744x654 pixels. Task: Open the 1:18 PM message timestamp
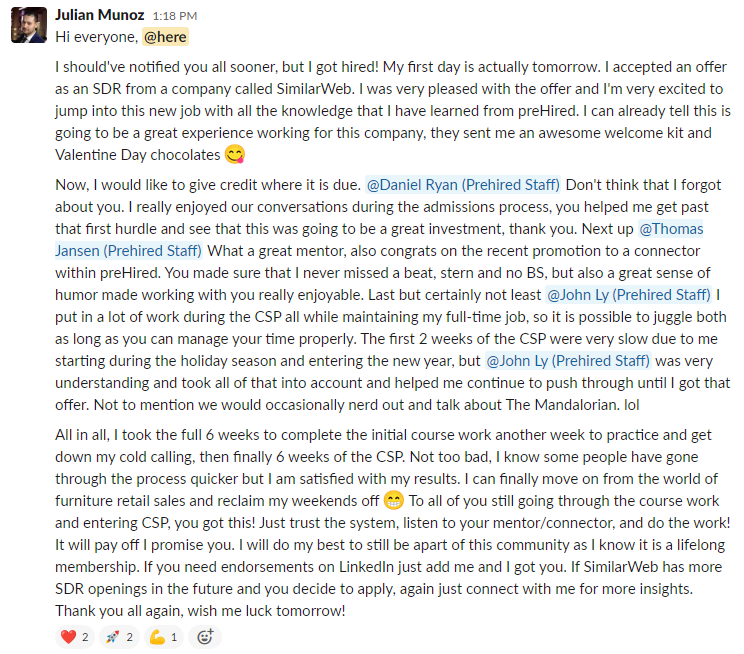[x=175, y=16]
